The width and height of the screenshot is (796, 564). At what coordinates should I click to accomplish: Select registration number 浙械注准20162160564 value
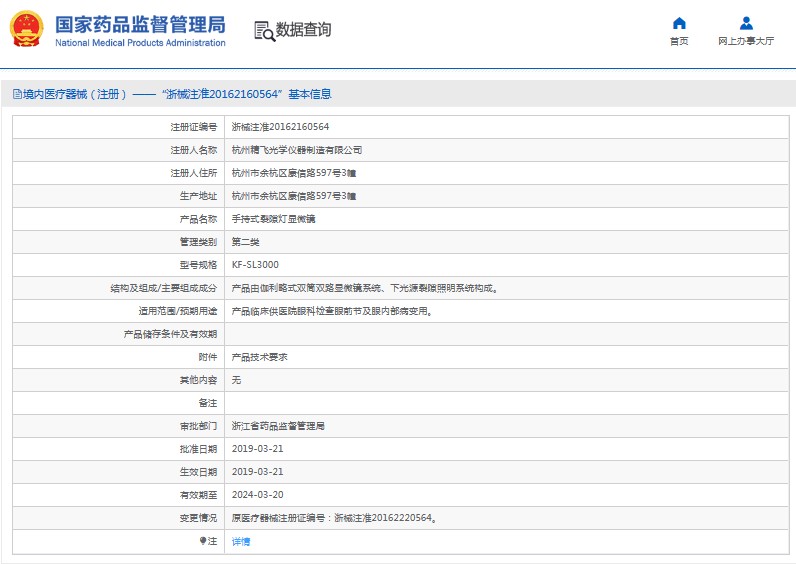(x=280, y=126)
